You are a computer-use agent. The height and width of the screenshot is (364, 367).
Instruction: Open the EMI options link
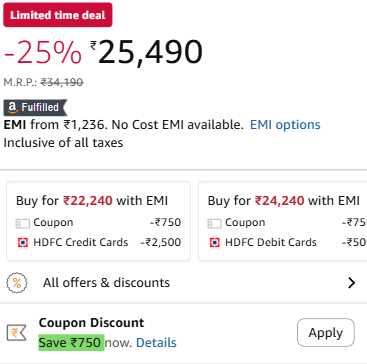[x=285, y=125]
